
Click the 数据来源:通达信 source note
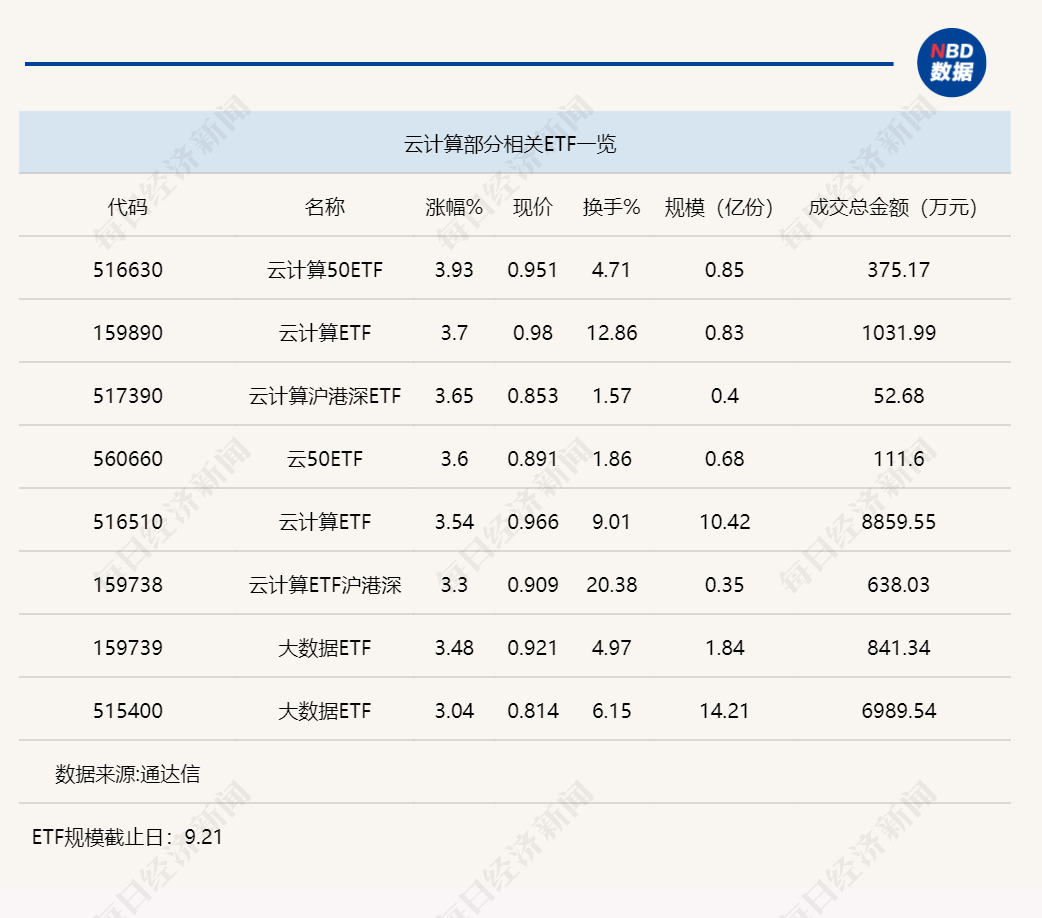click(128, 773)
